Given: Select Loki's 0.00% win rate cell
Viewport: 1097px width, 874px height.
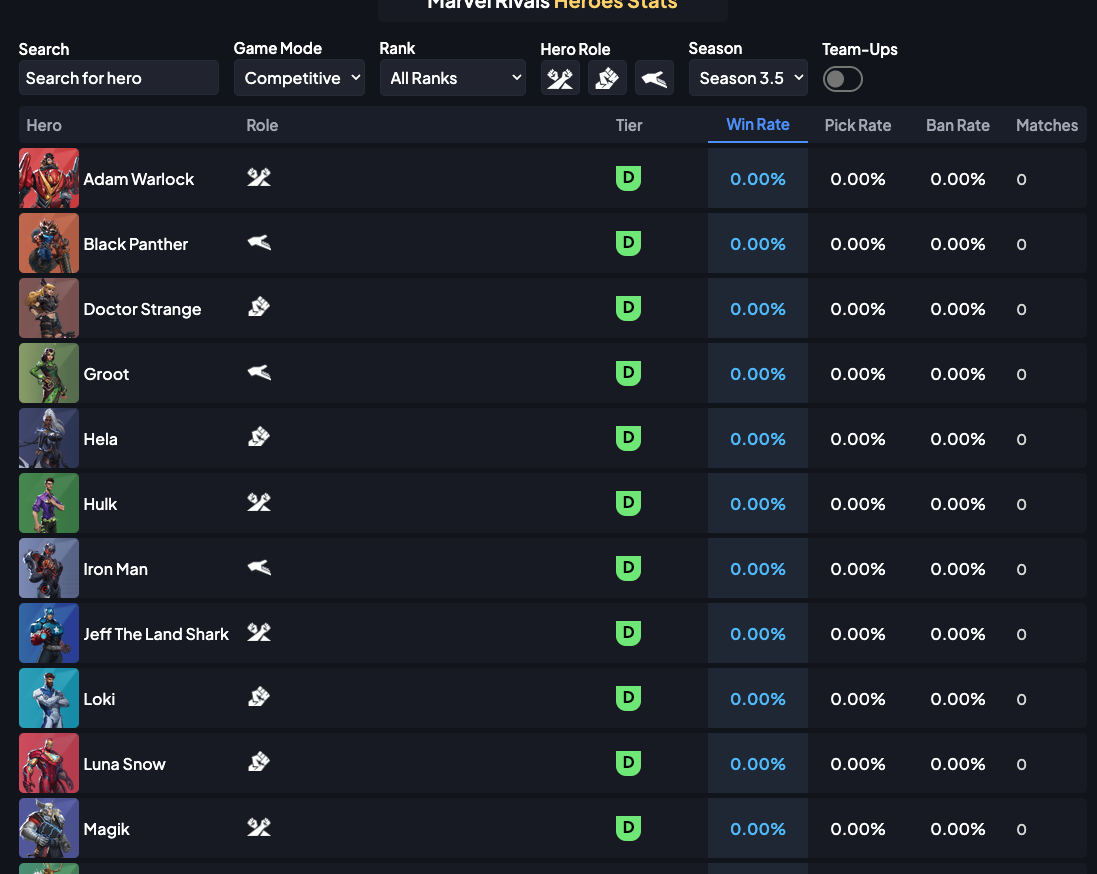Looking at the screenshot, I should [758, 699].
